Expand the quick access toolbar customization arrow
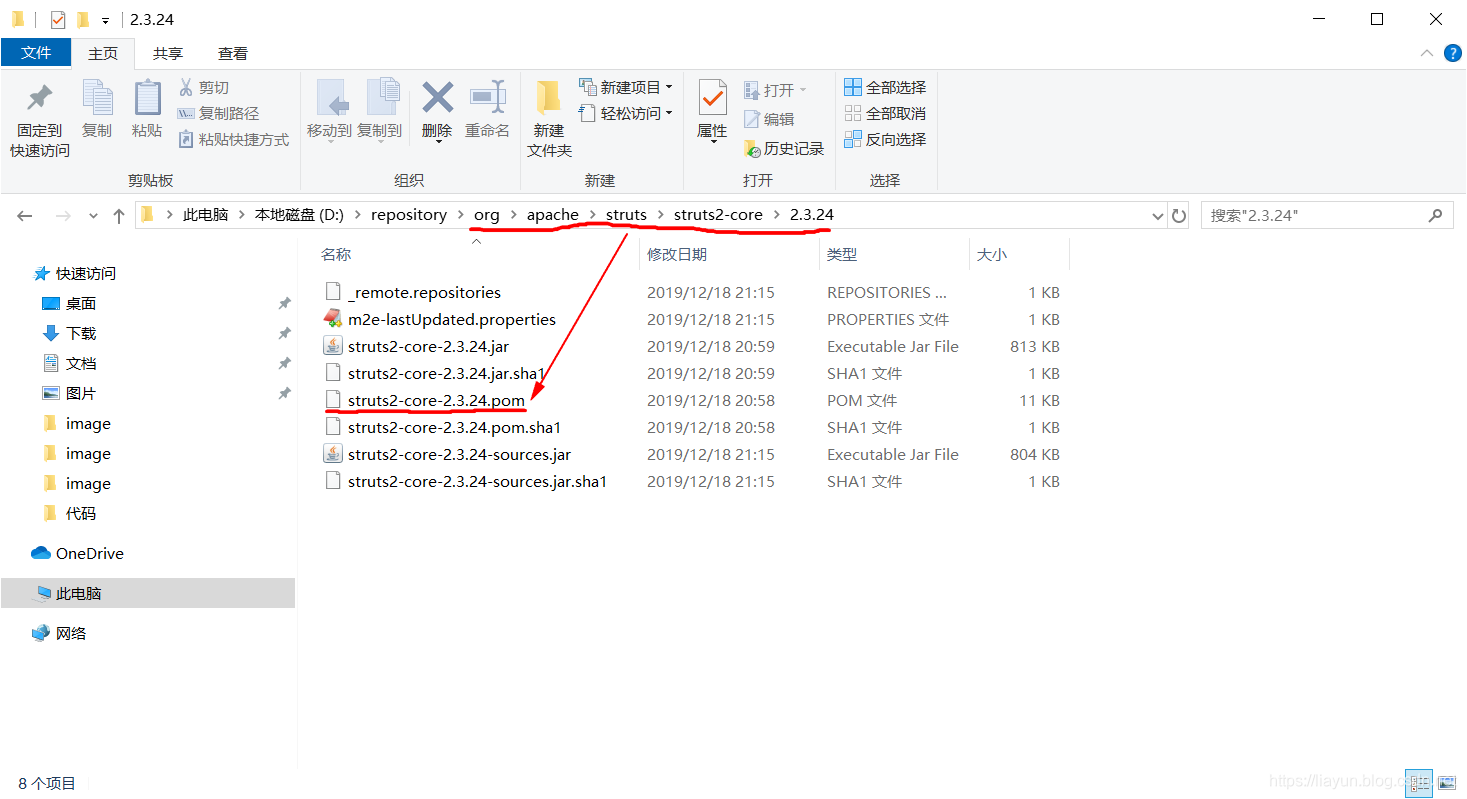Image resolution: width=1467 pixels, height=799 pixels. click(105, 20)
